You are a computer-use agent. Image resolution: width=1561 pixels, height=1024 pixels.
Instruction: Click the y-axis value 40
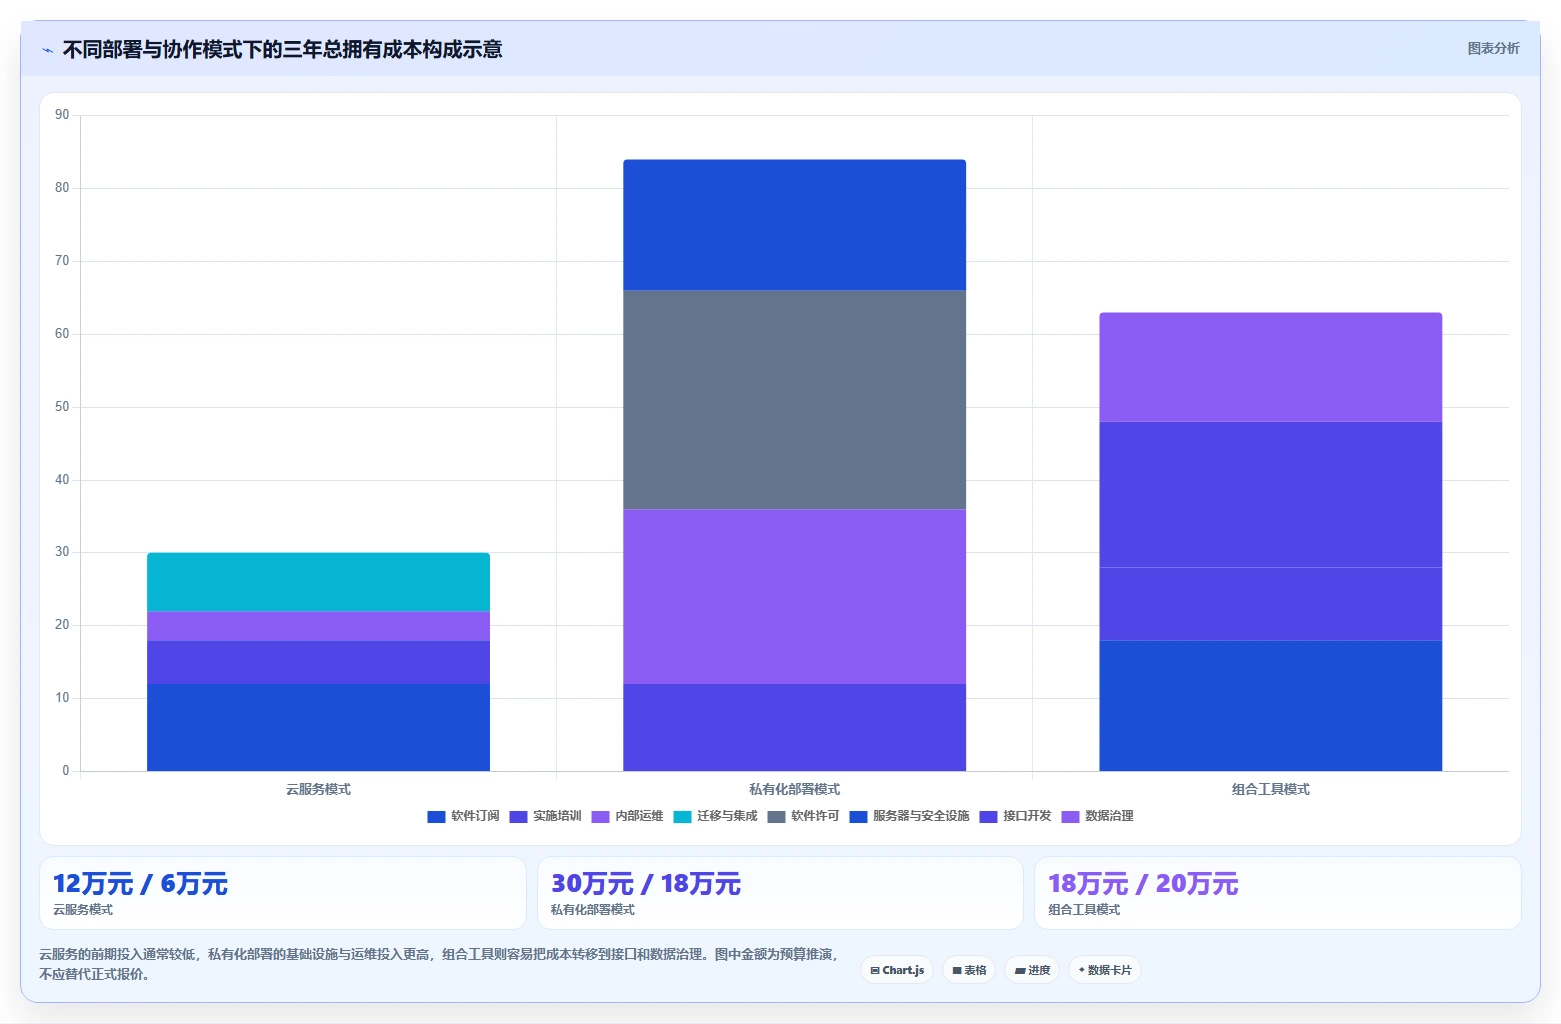click(62, 480)
